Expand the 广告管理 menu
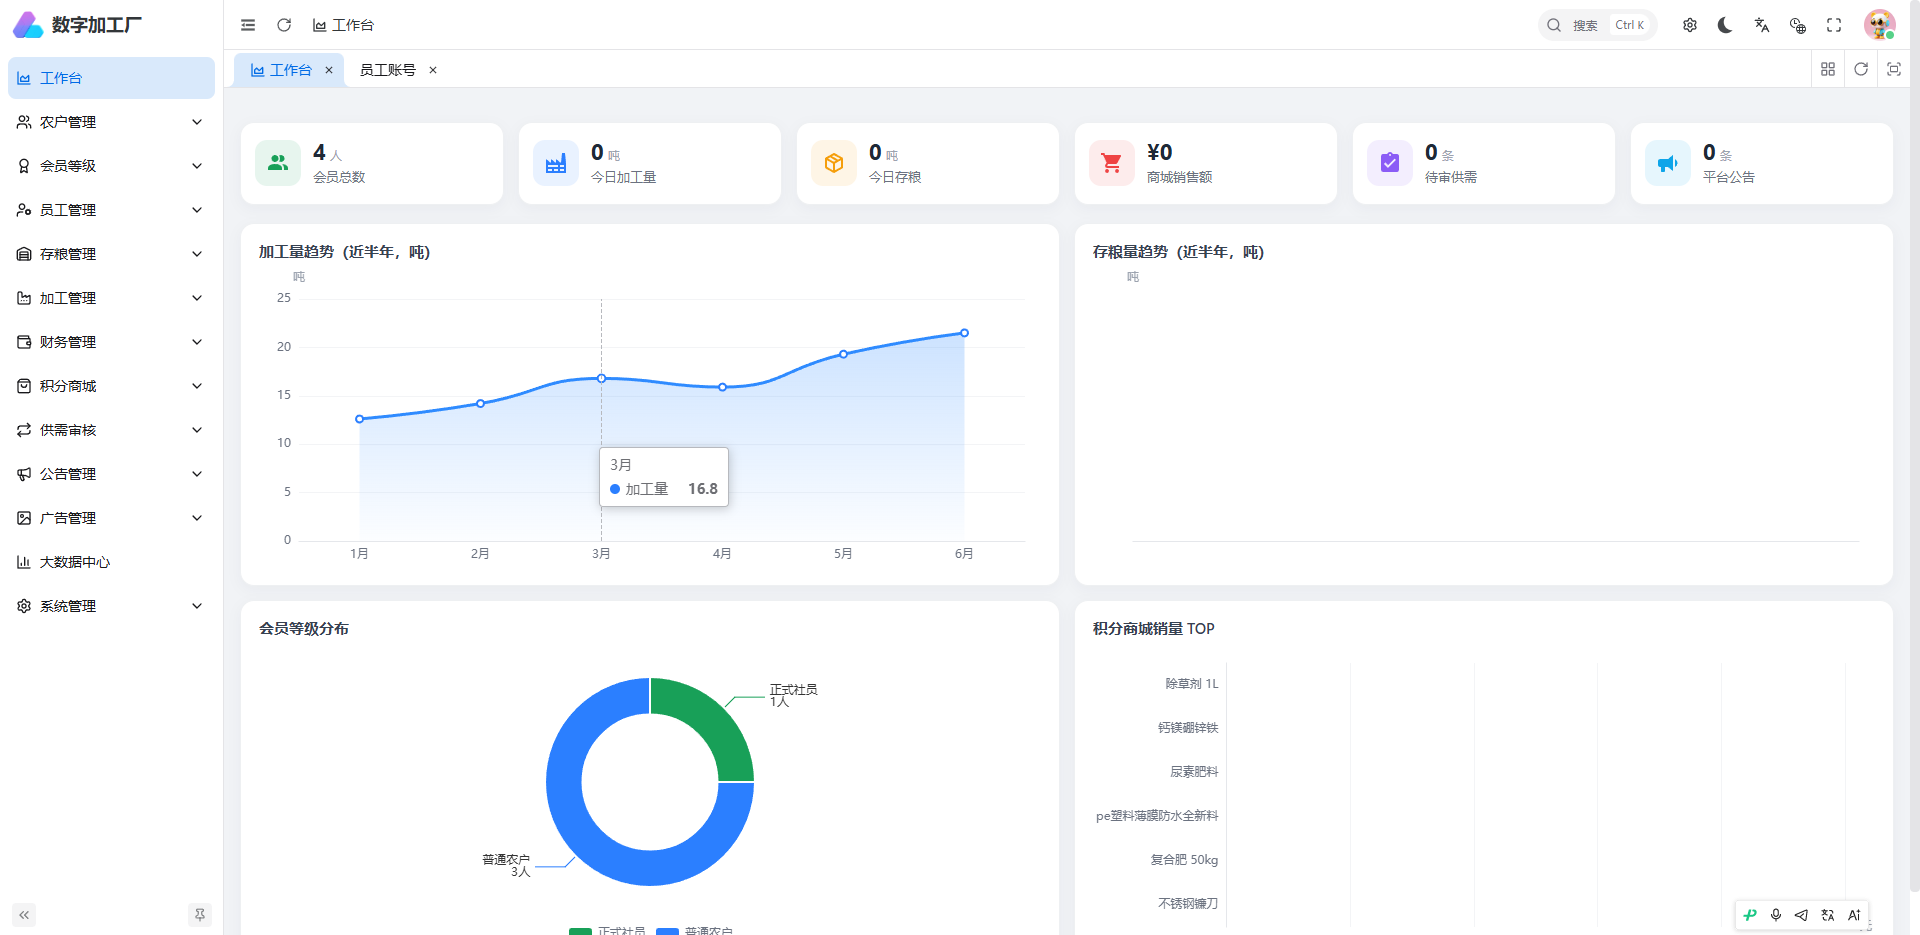 (x=111, y=518)
